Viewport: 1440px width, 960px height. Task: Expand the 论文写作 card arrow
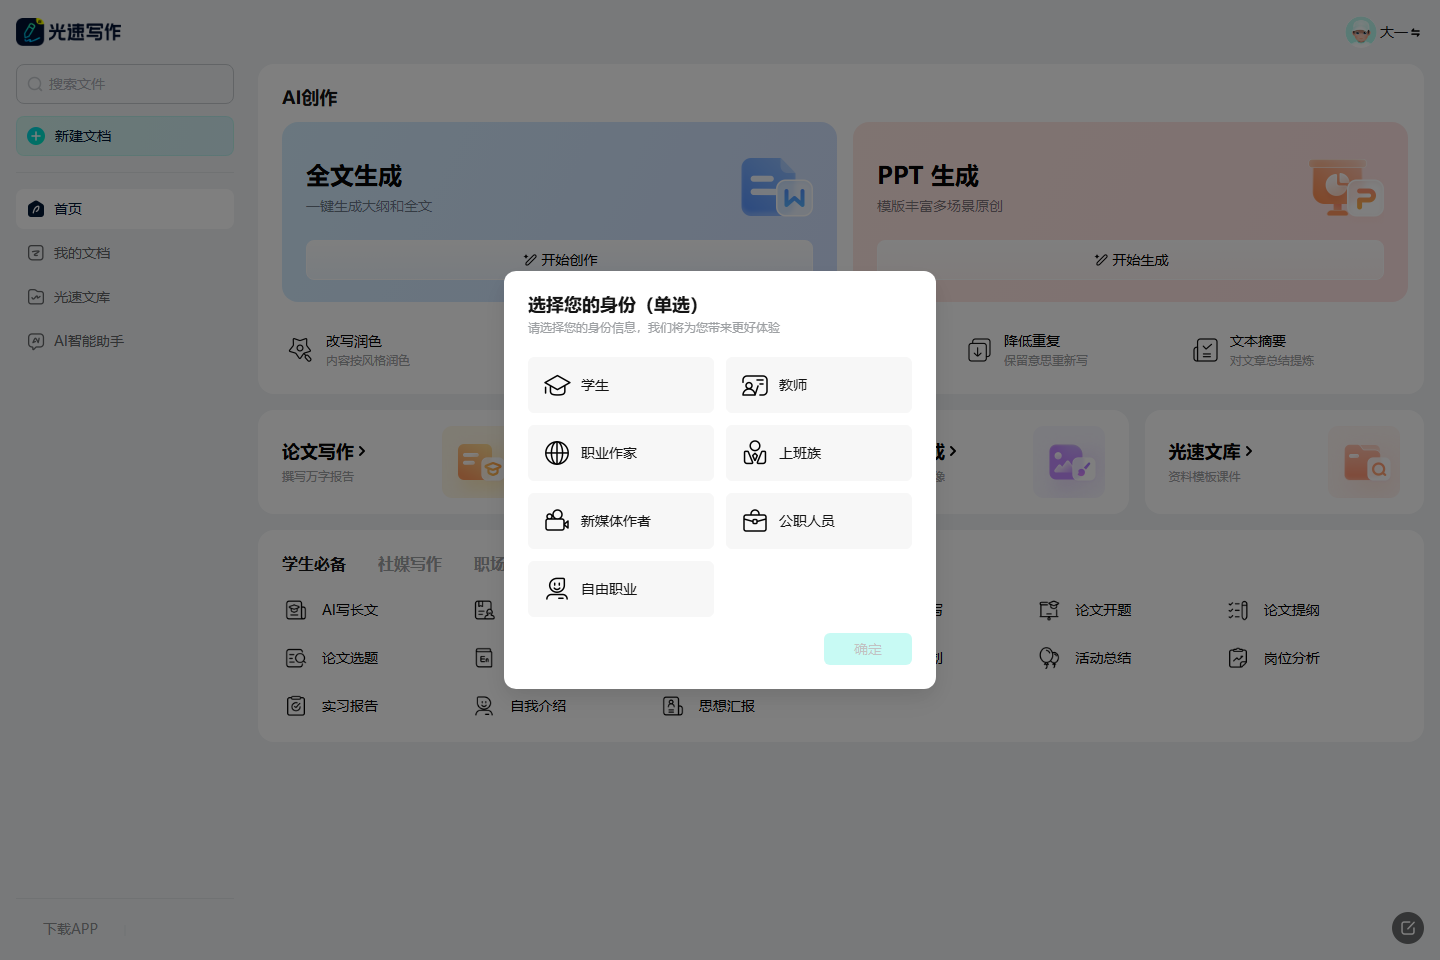(362, 452)
